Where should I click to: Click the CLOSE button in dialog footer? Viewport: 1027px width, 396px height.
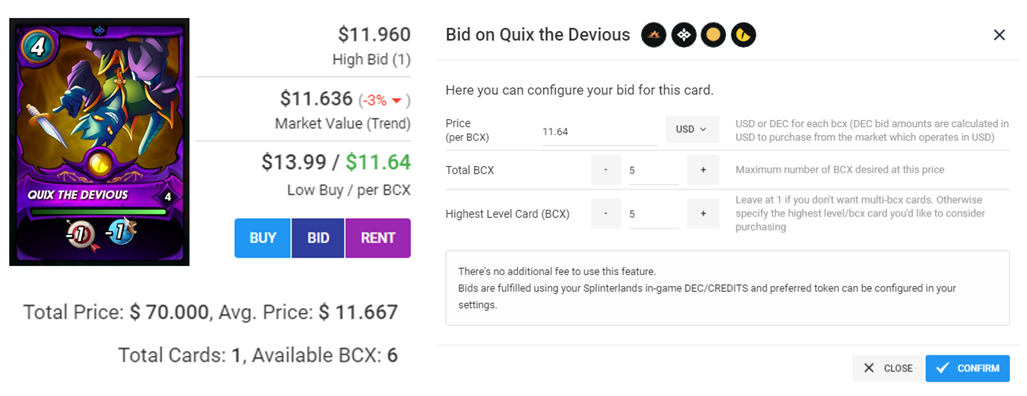[887, 369]
